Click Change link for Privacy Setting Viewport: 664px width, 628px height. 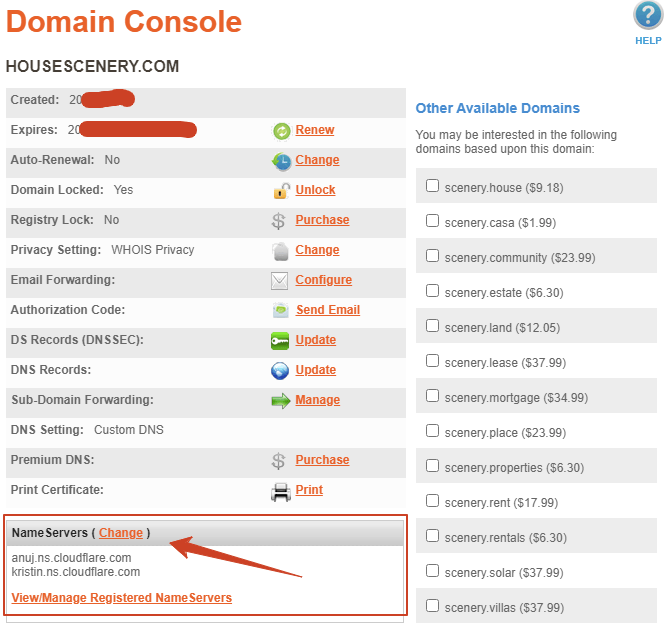[317, 250]
